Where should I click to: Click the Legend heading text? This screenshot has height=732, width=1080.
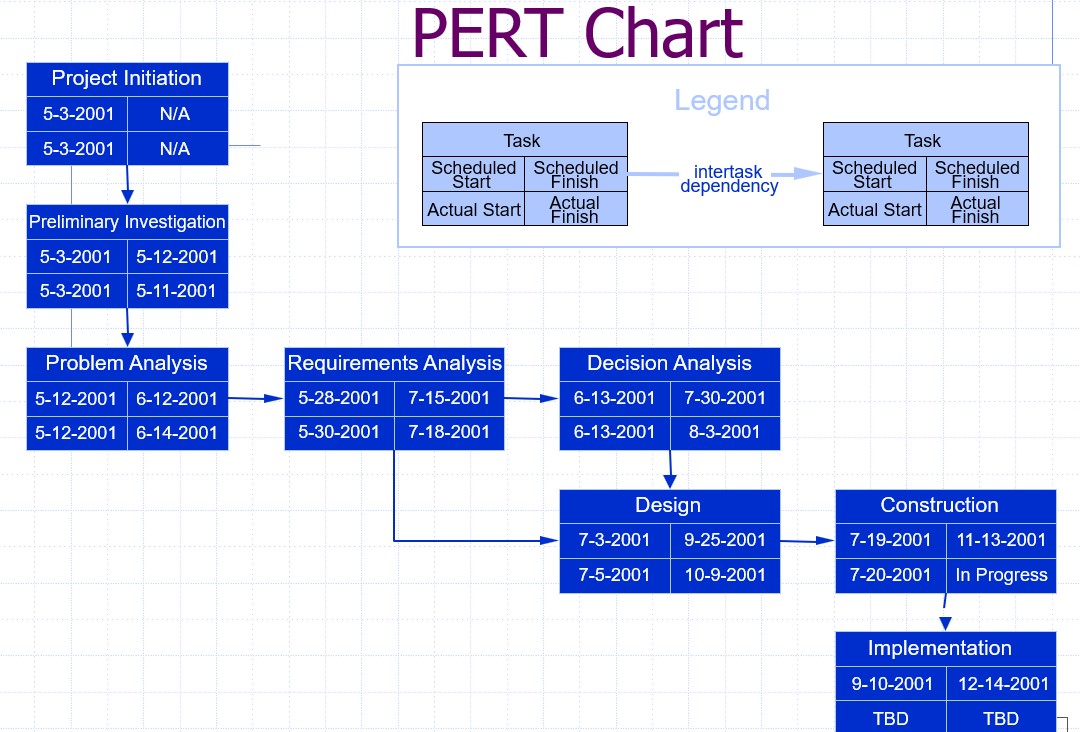pos(722,101)
